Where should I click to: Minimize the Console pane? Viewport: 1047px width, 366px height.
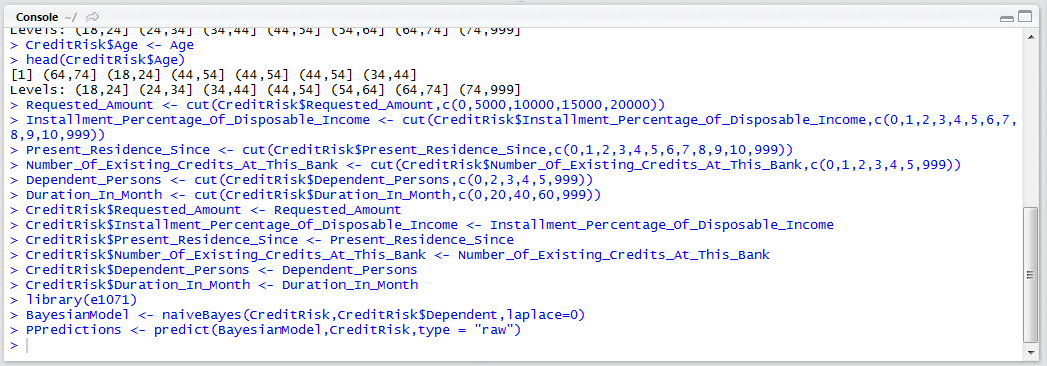pos(1008,17)
